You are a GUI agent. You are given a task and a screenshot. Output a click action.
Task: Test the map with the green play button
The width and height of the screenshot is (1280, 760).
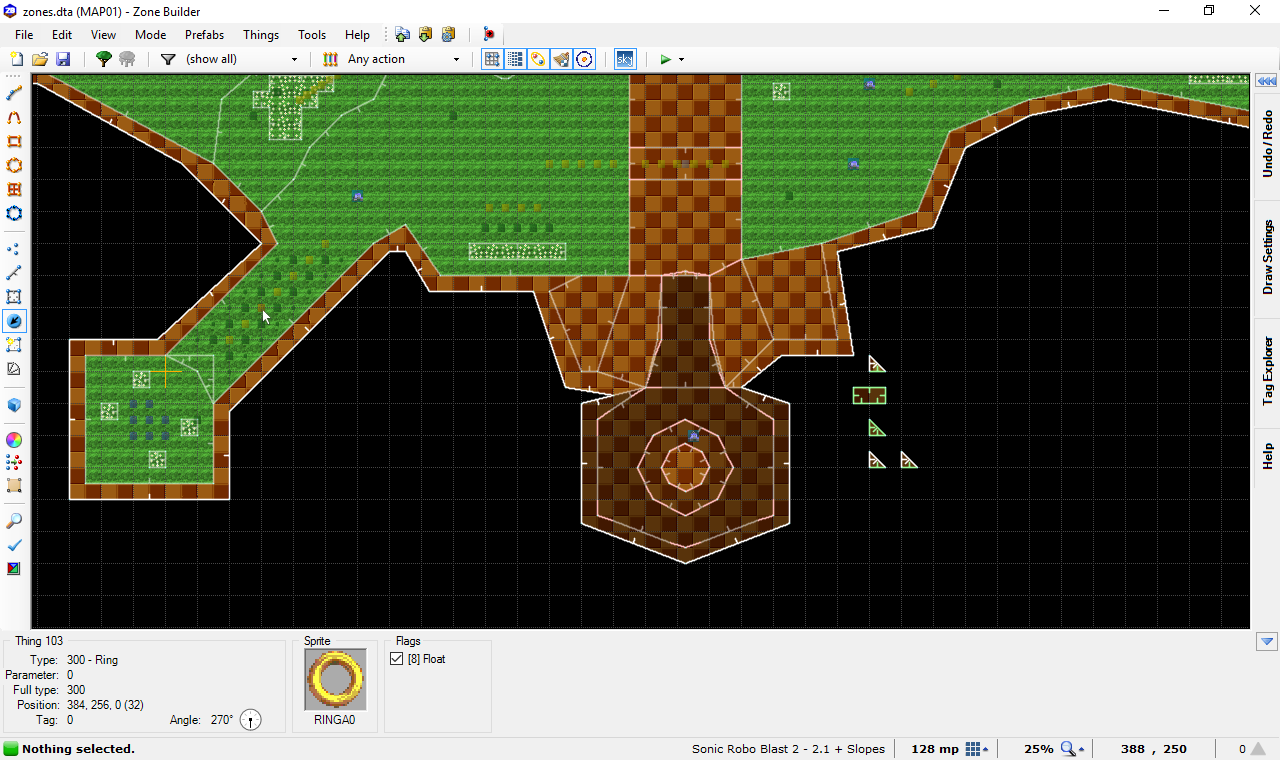pyautogui.click(x=666, y=59)
